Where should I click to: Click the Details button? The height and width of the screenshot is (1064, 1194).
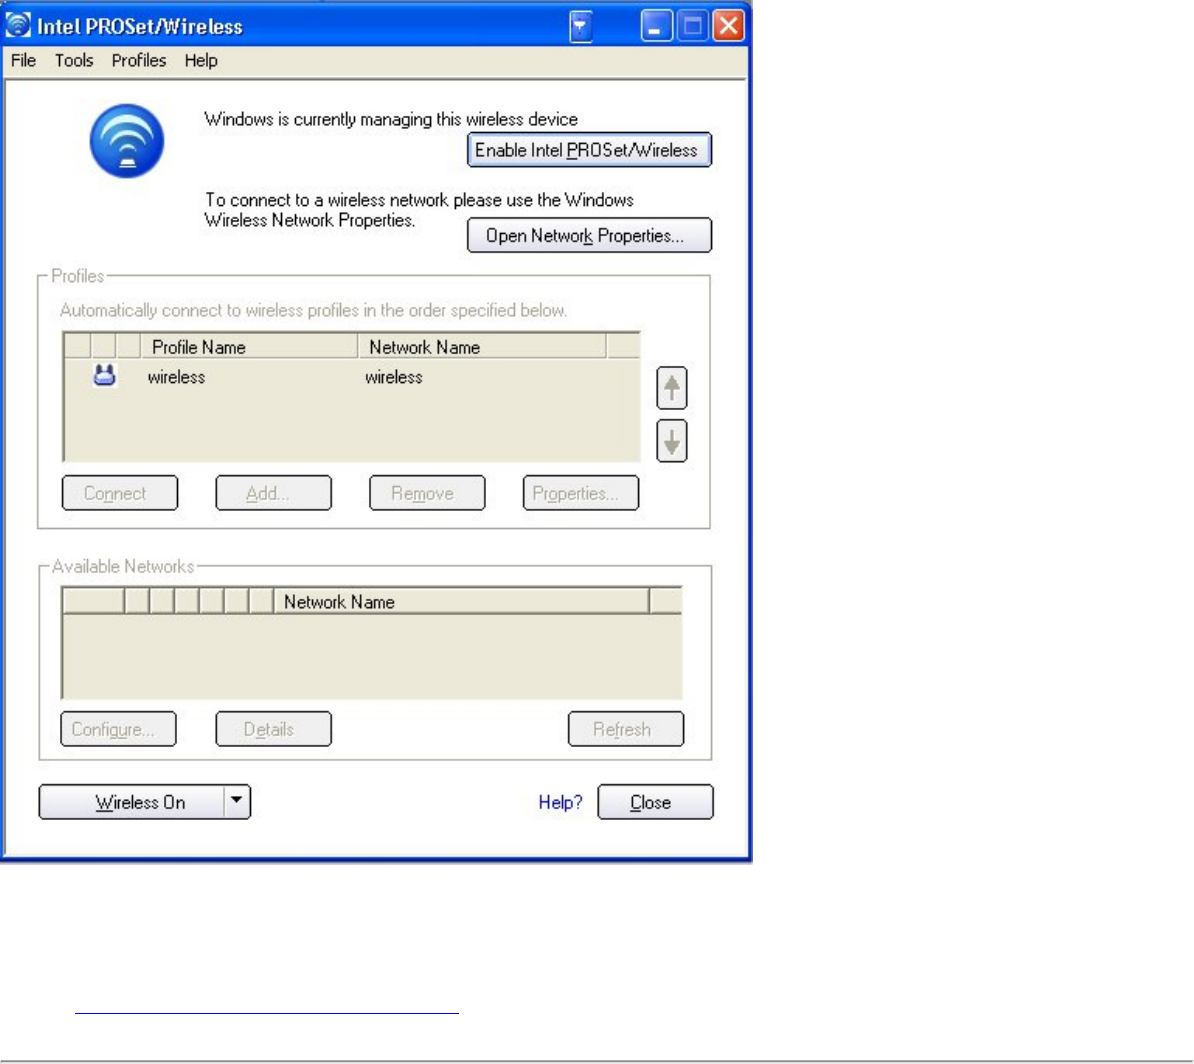pos(273,729)
